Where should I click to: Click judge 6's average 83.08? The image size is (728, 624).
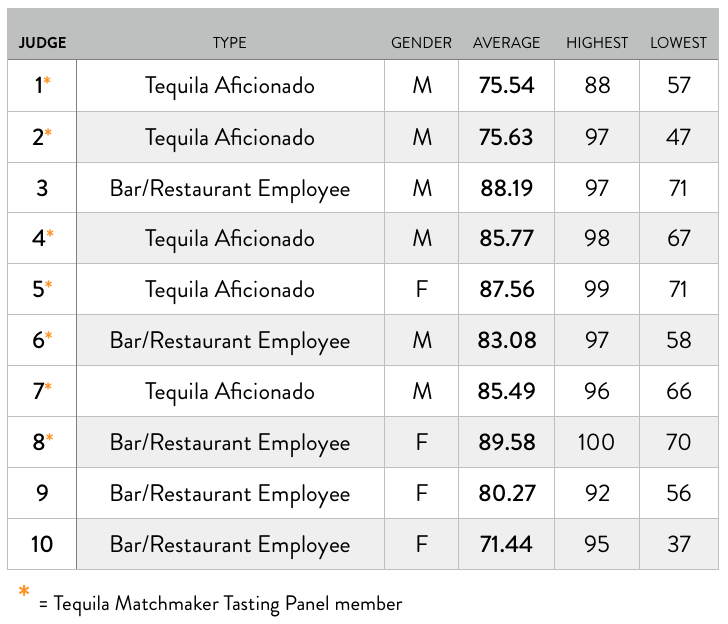[x=506, y=341]
